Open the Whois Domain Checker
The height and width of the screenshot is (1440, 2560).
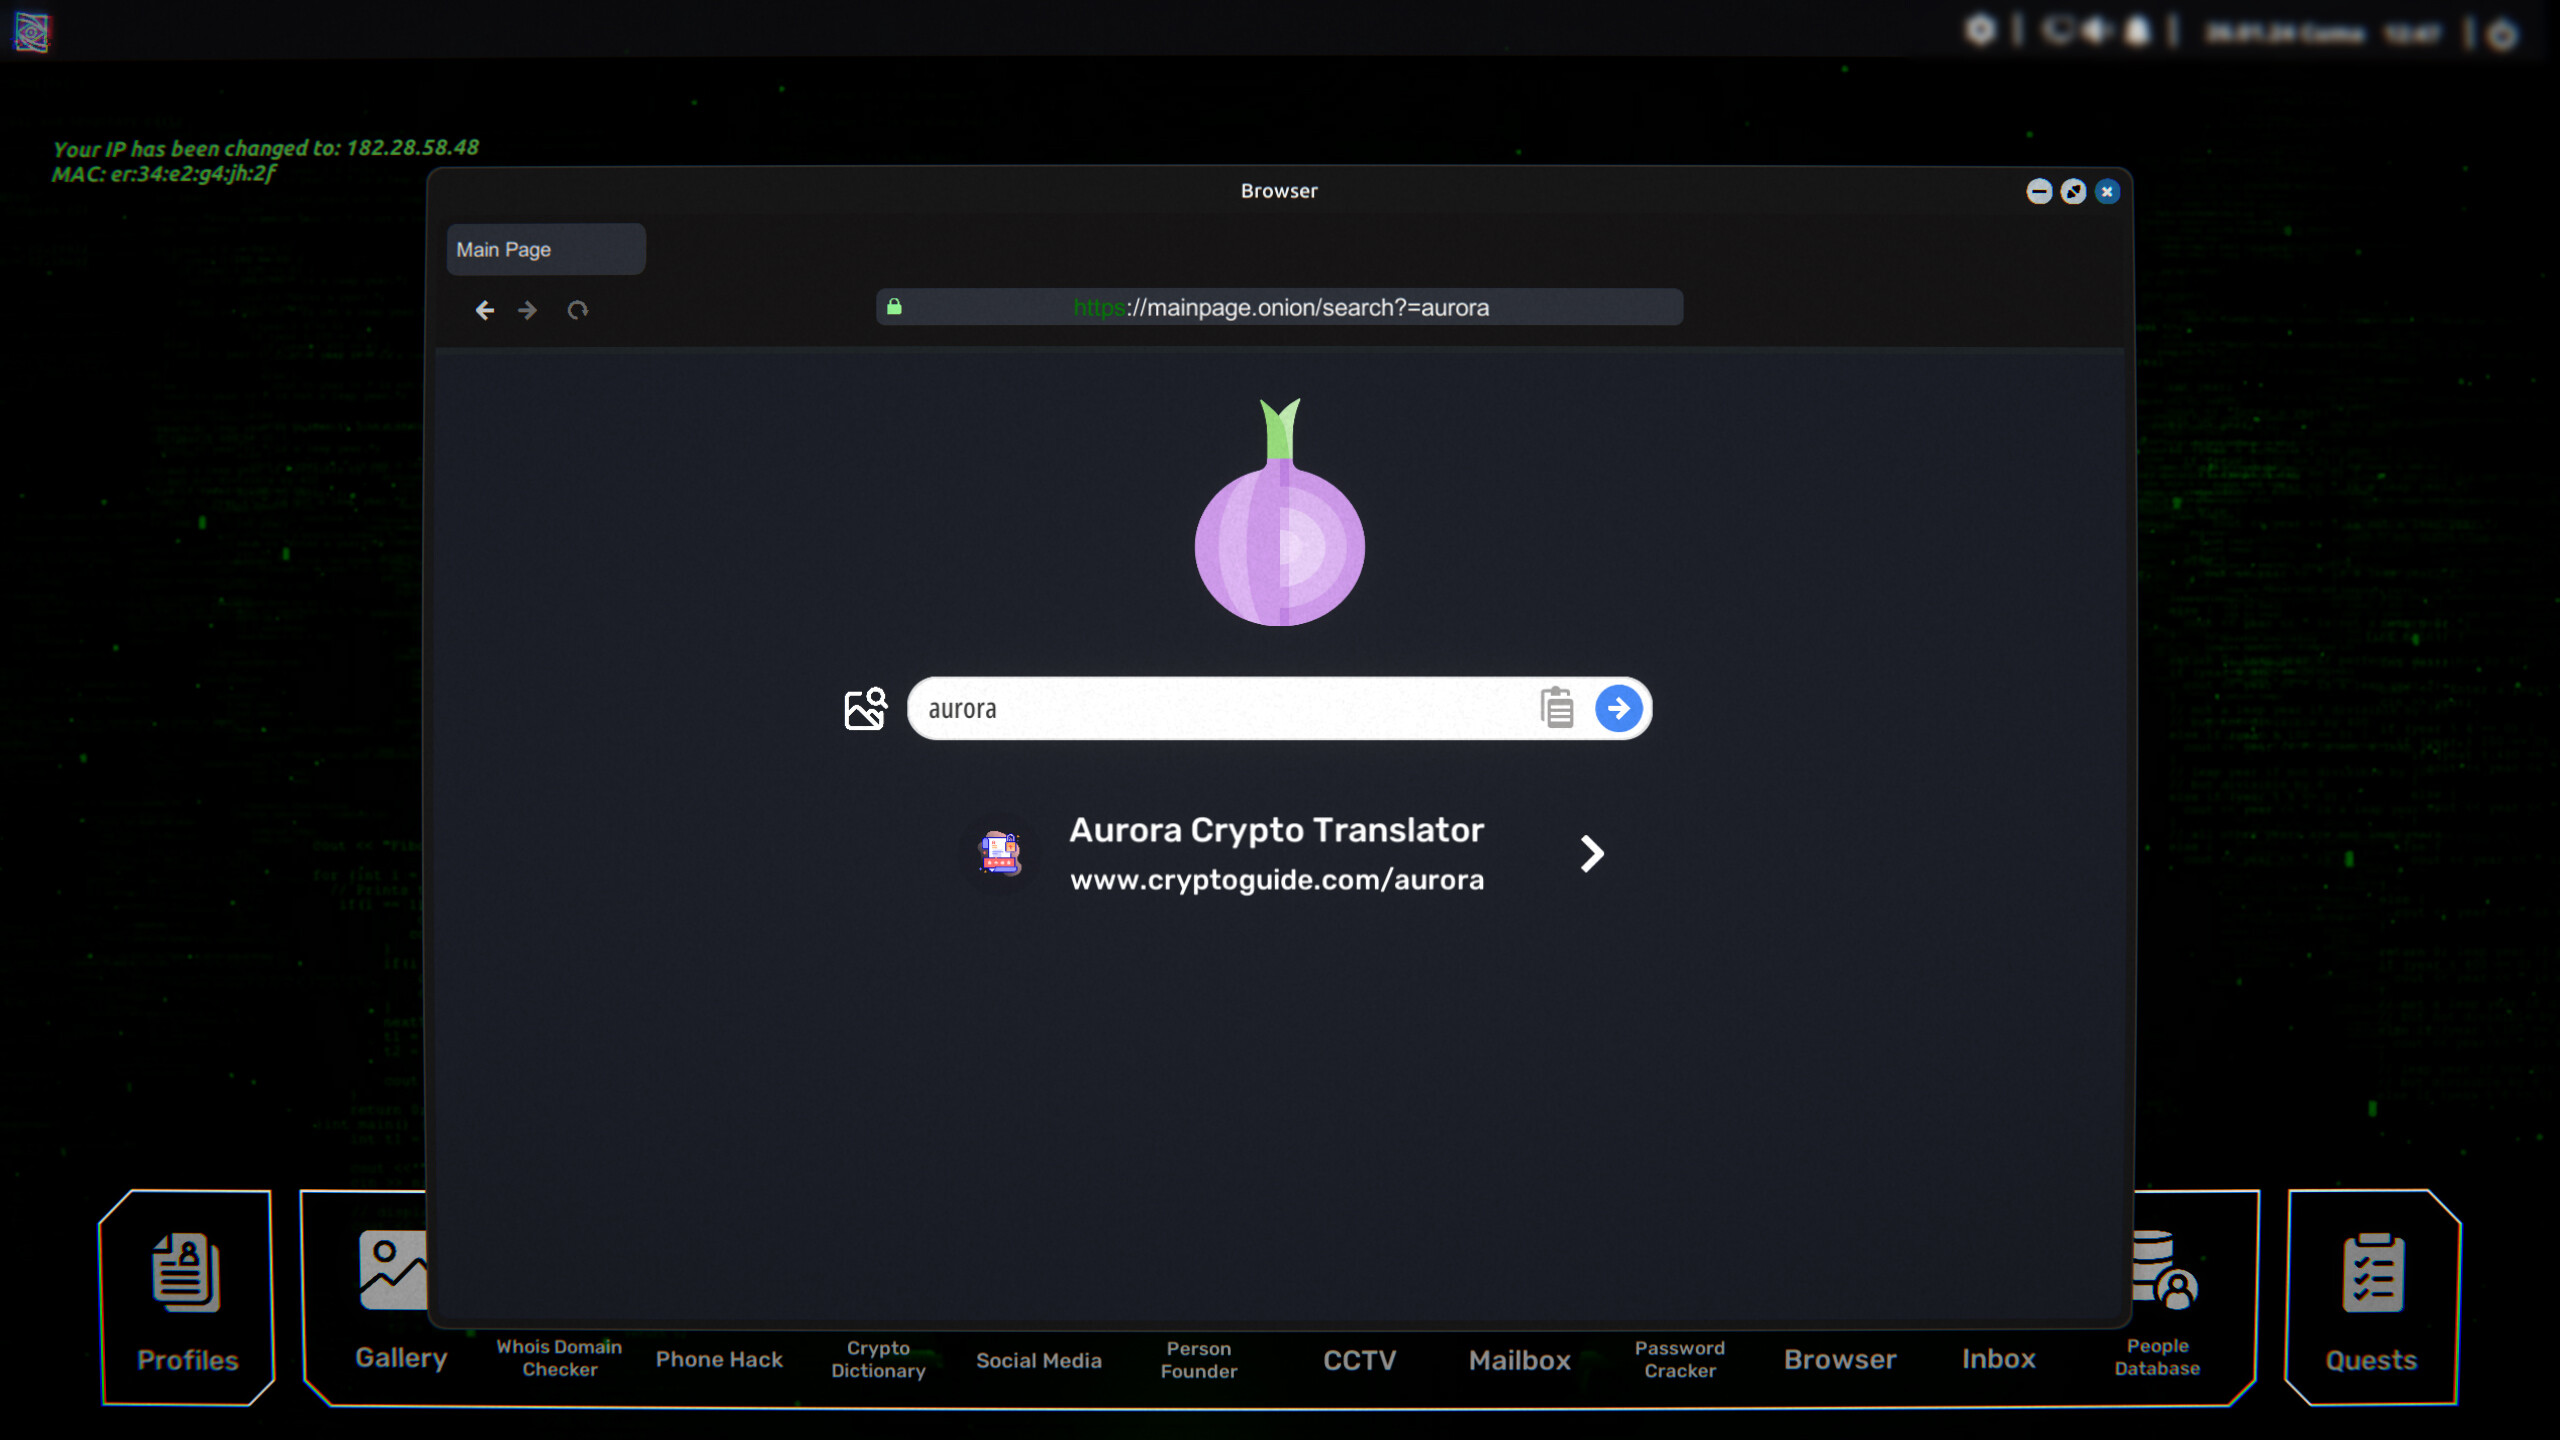(558, 1358)
